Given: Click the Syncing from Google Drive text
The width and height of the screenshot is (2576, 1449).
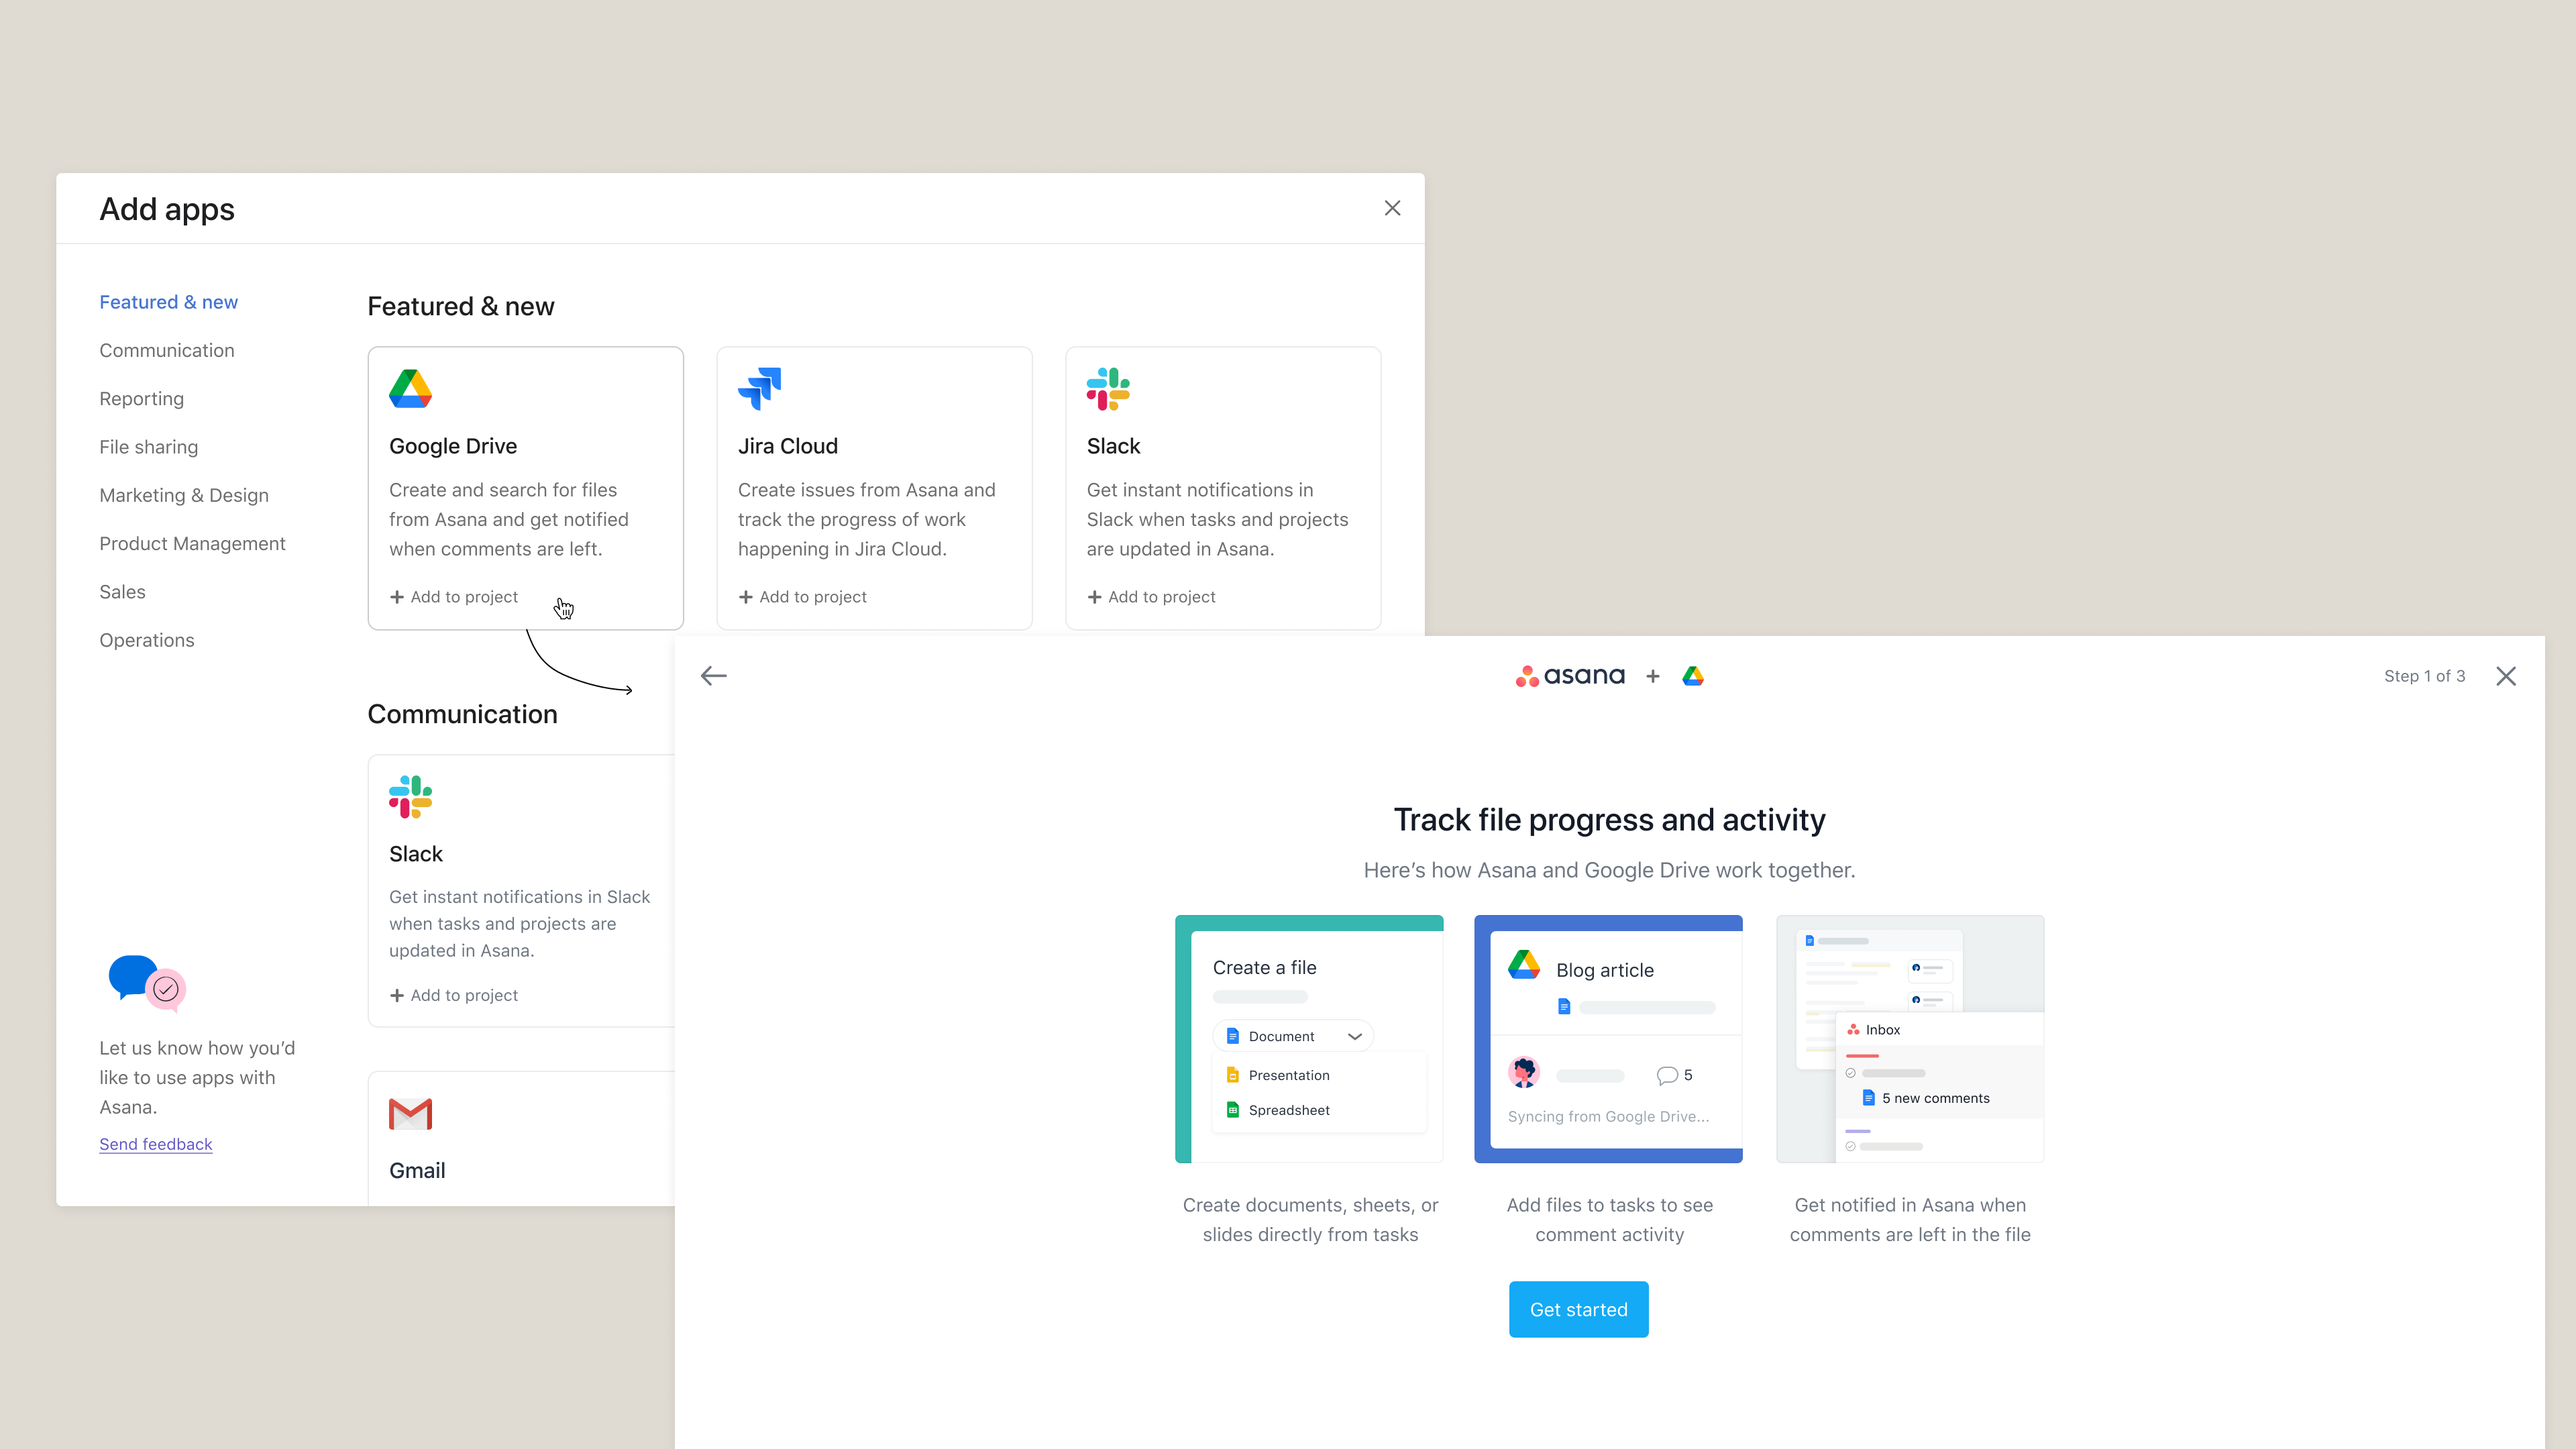Looking at the screenshot, I should click(x=1609, y=1117).
